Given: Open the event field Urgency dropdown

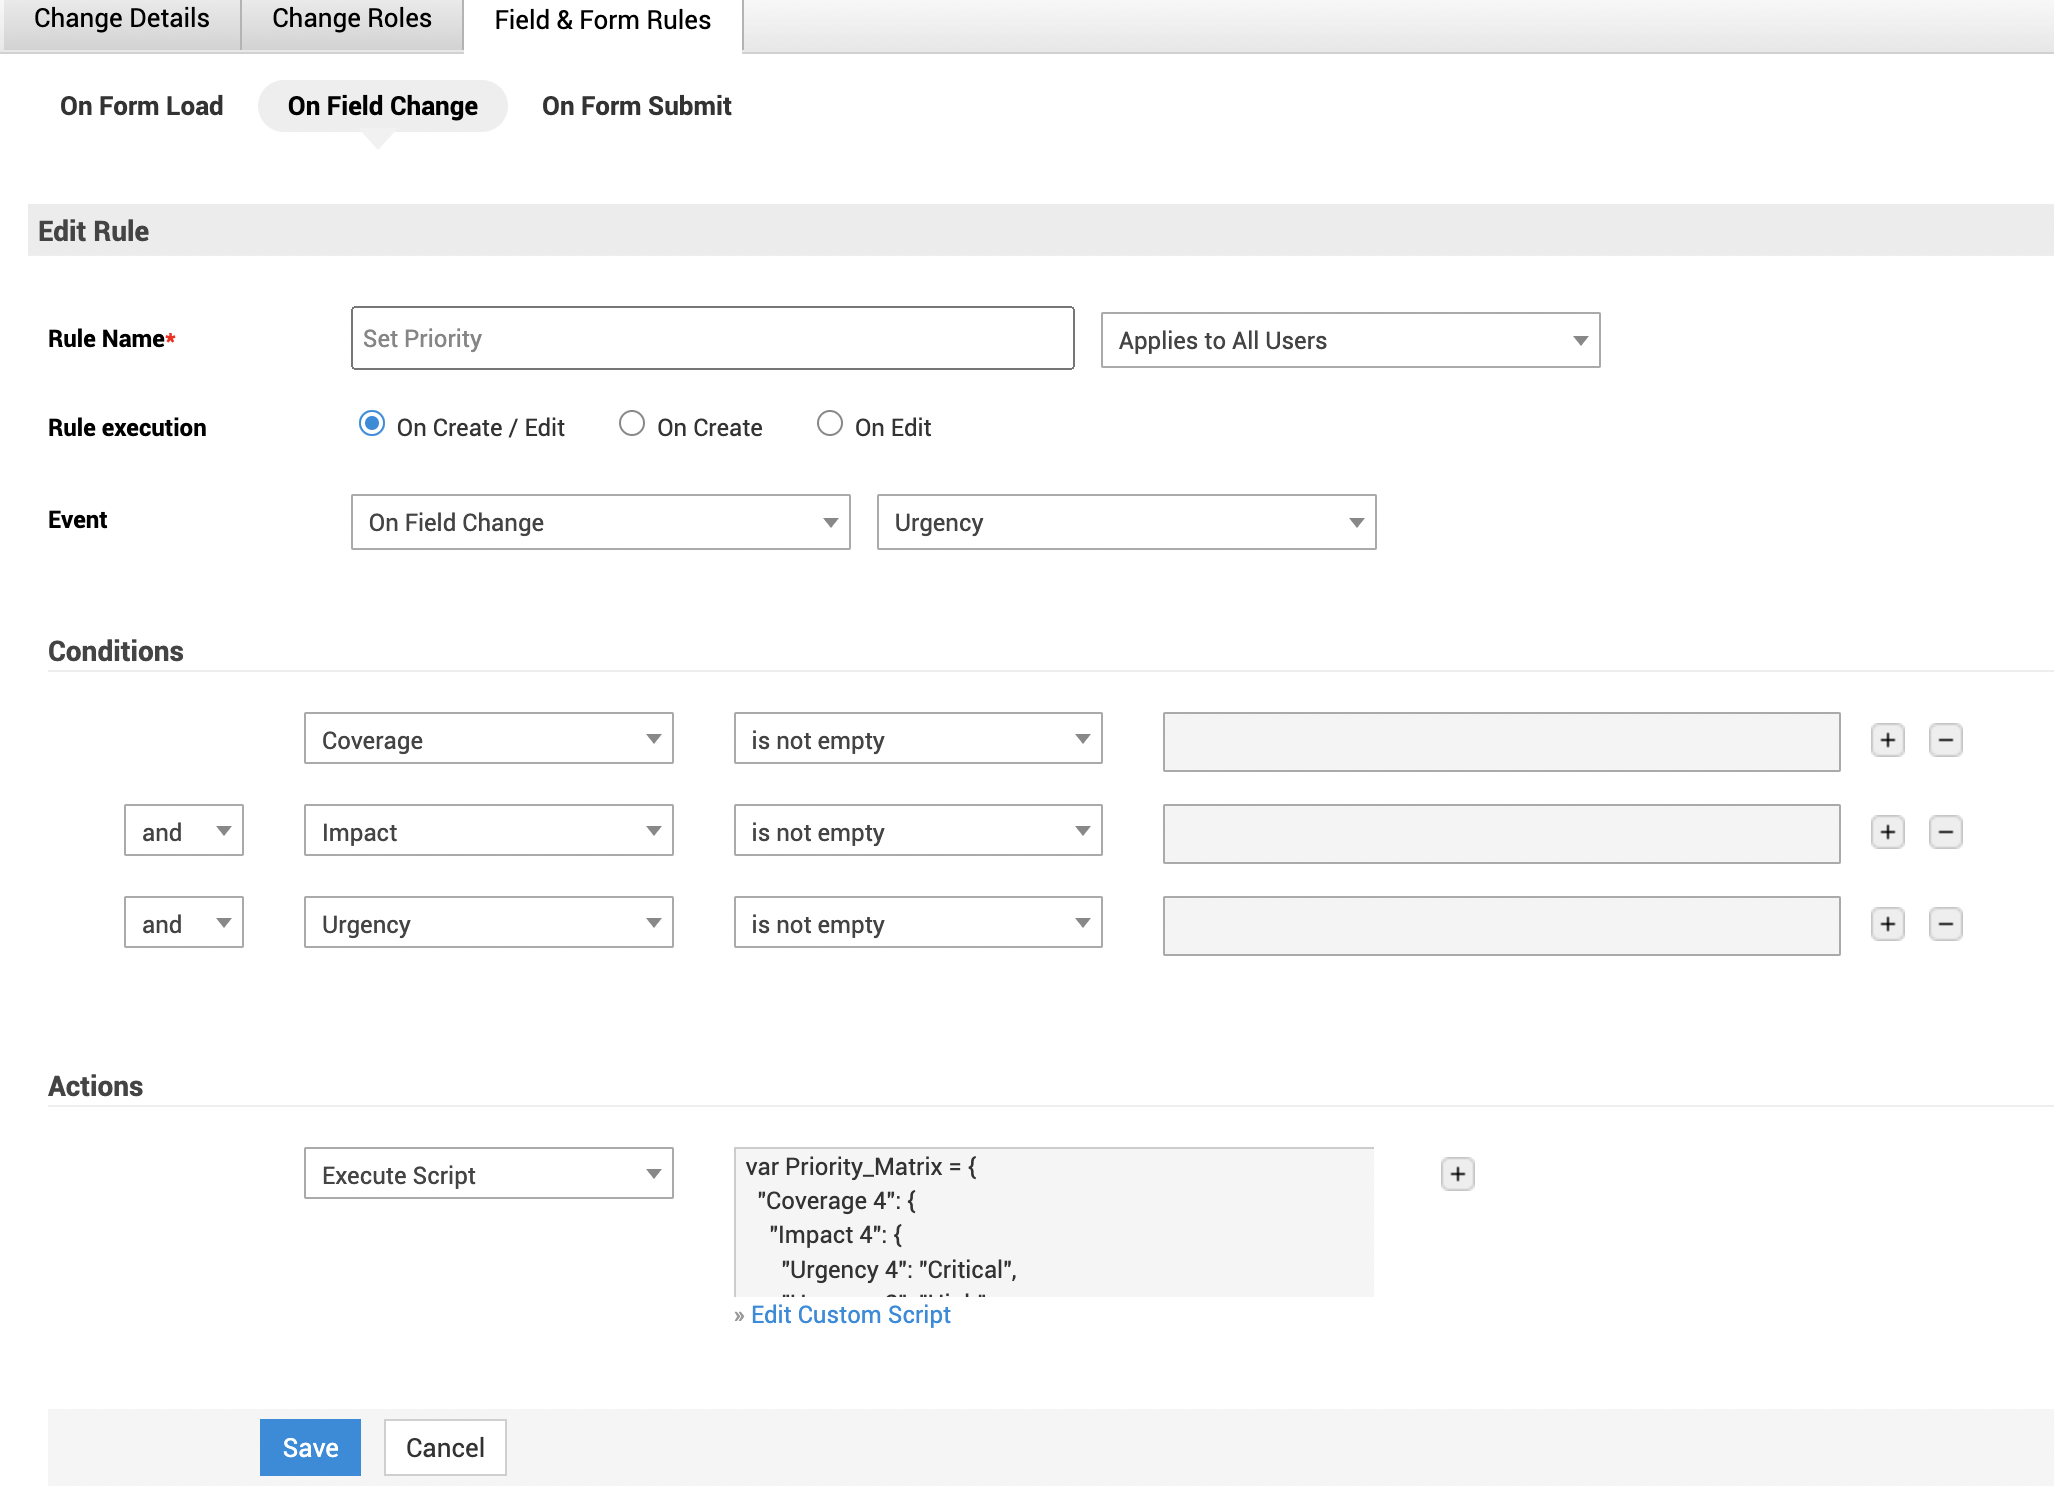Looking at the screenshot, I should 1126,523.
